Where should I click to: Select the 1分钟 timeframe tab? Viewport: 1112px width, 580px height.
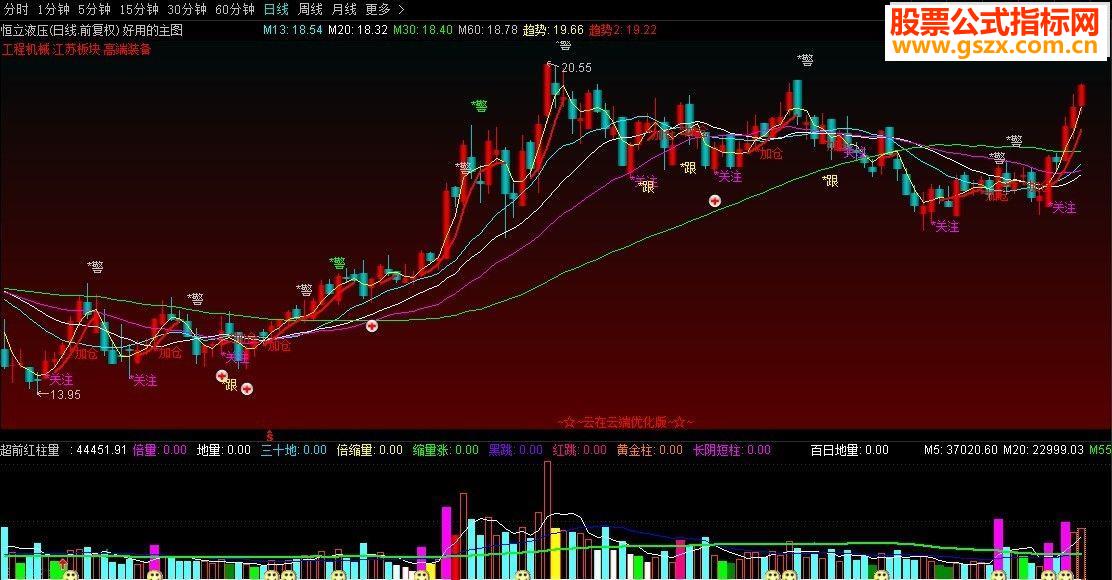(53, 9)
